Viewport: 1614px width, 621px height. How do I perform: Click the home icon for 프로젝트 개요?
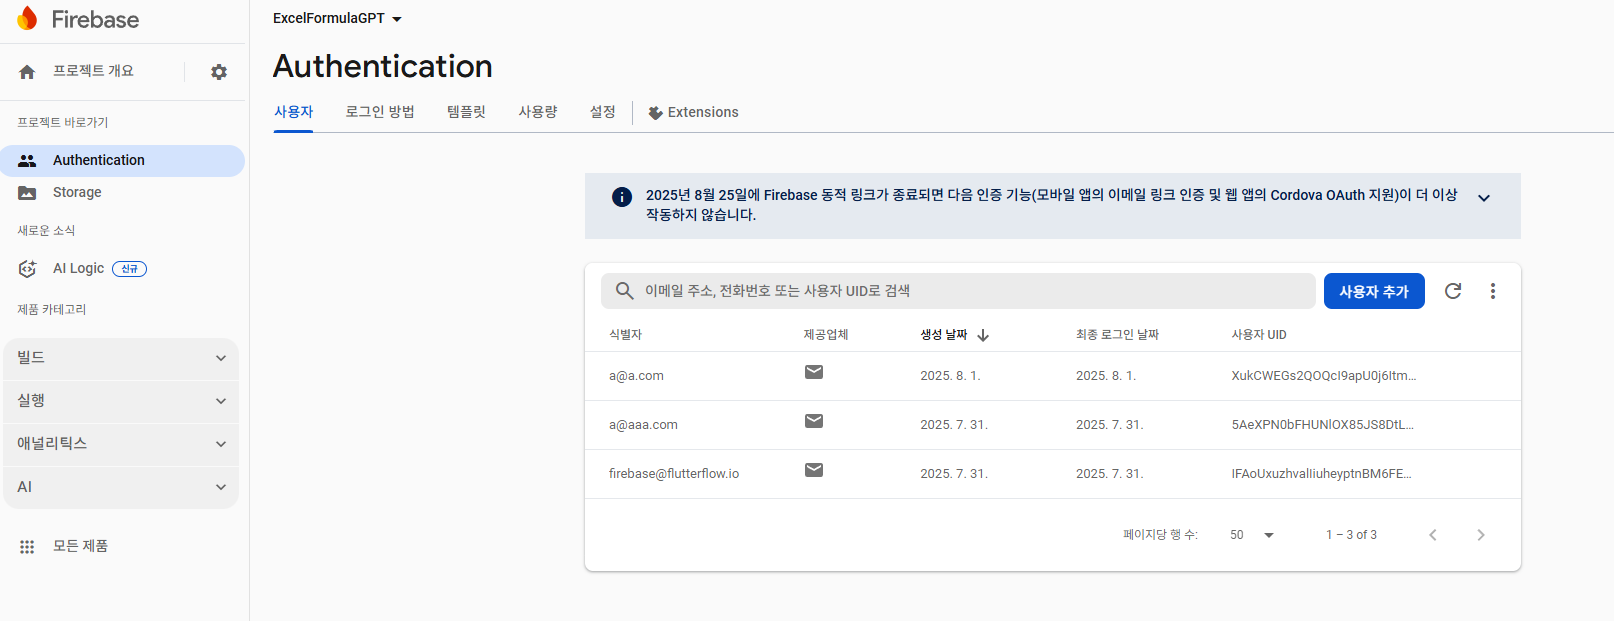tap(27, 72)
